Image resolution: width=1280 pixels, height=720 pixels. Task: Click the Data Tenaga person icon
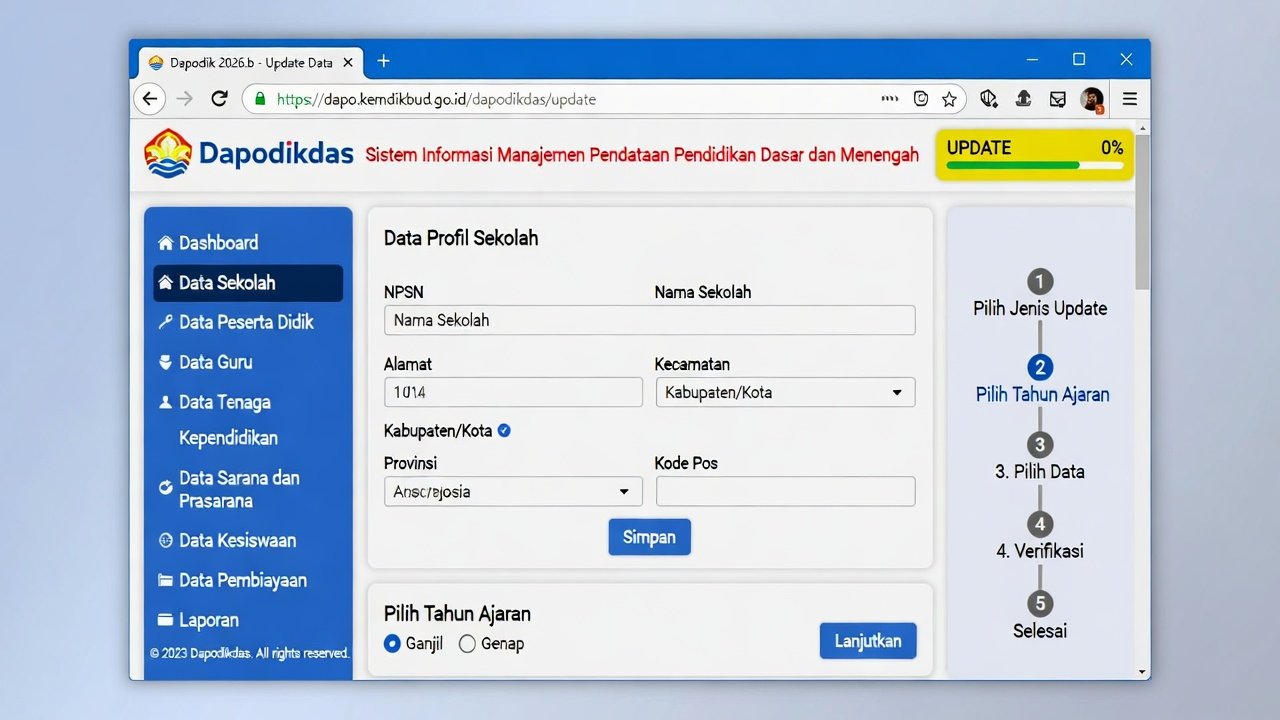(166, 402)
